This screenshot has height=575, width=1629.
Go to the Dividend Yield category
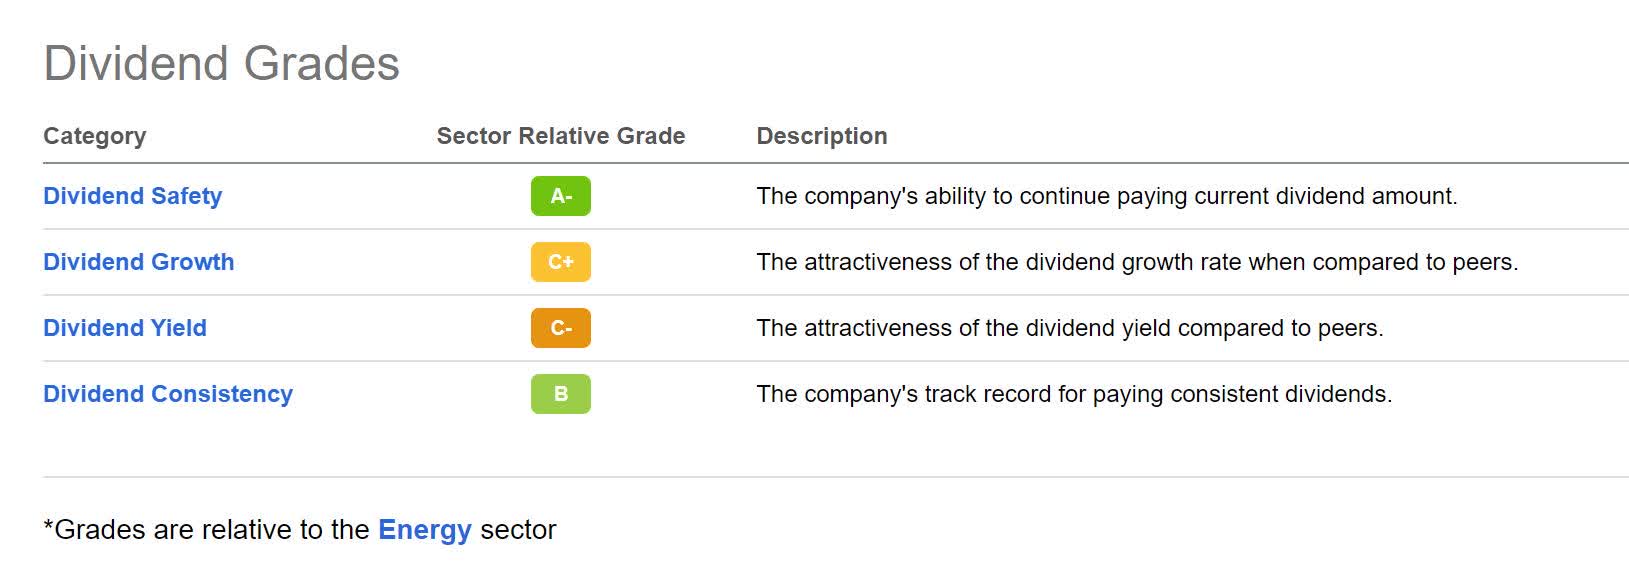tap(125, 328)
